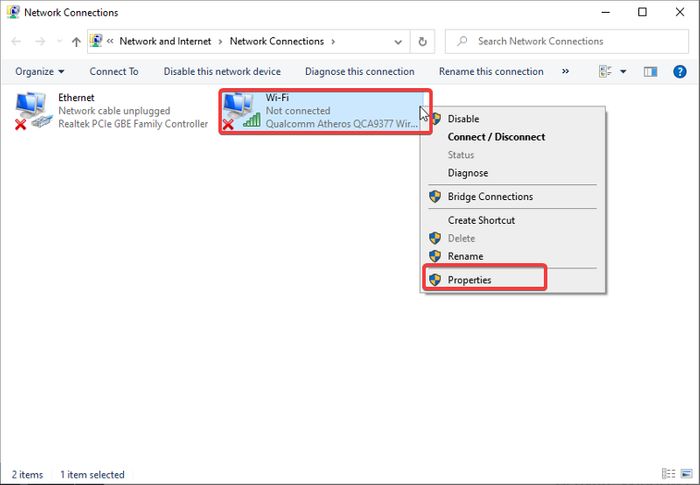Click the Up directory arrow
This screenshot has width=700, height=485.
[76, 42]
